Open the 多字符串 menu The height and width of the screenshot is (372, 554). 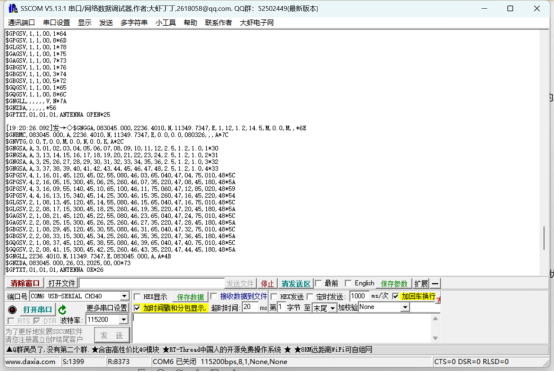134,23
